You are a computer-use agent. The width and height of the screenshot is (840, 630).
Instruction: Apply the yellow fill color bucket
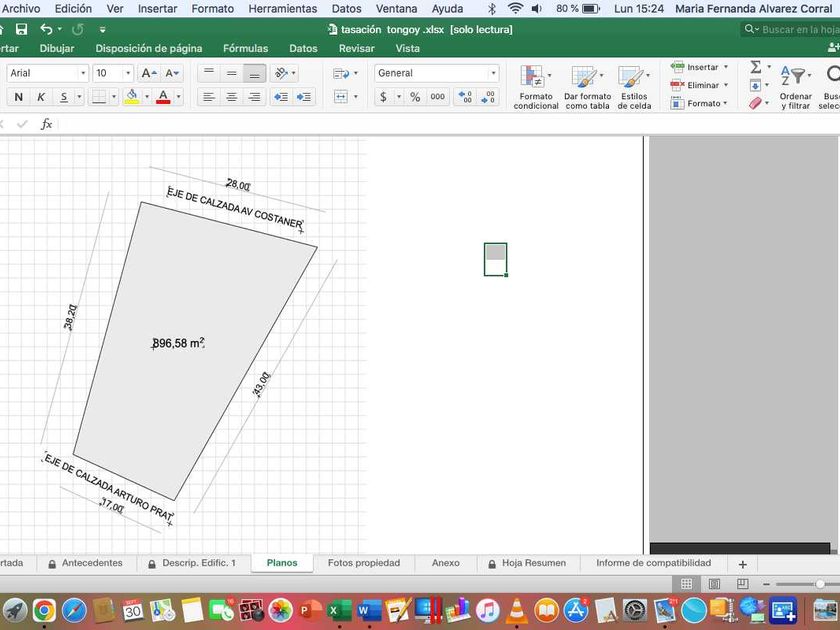click(132, 97)
